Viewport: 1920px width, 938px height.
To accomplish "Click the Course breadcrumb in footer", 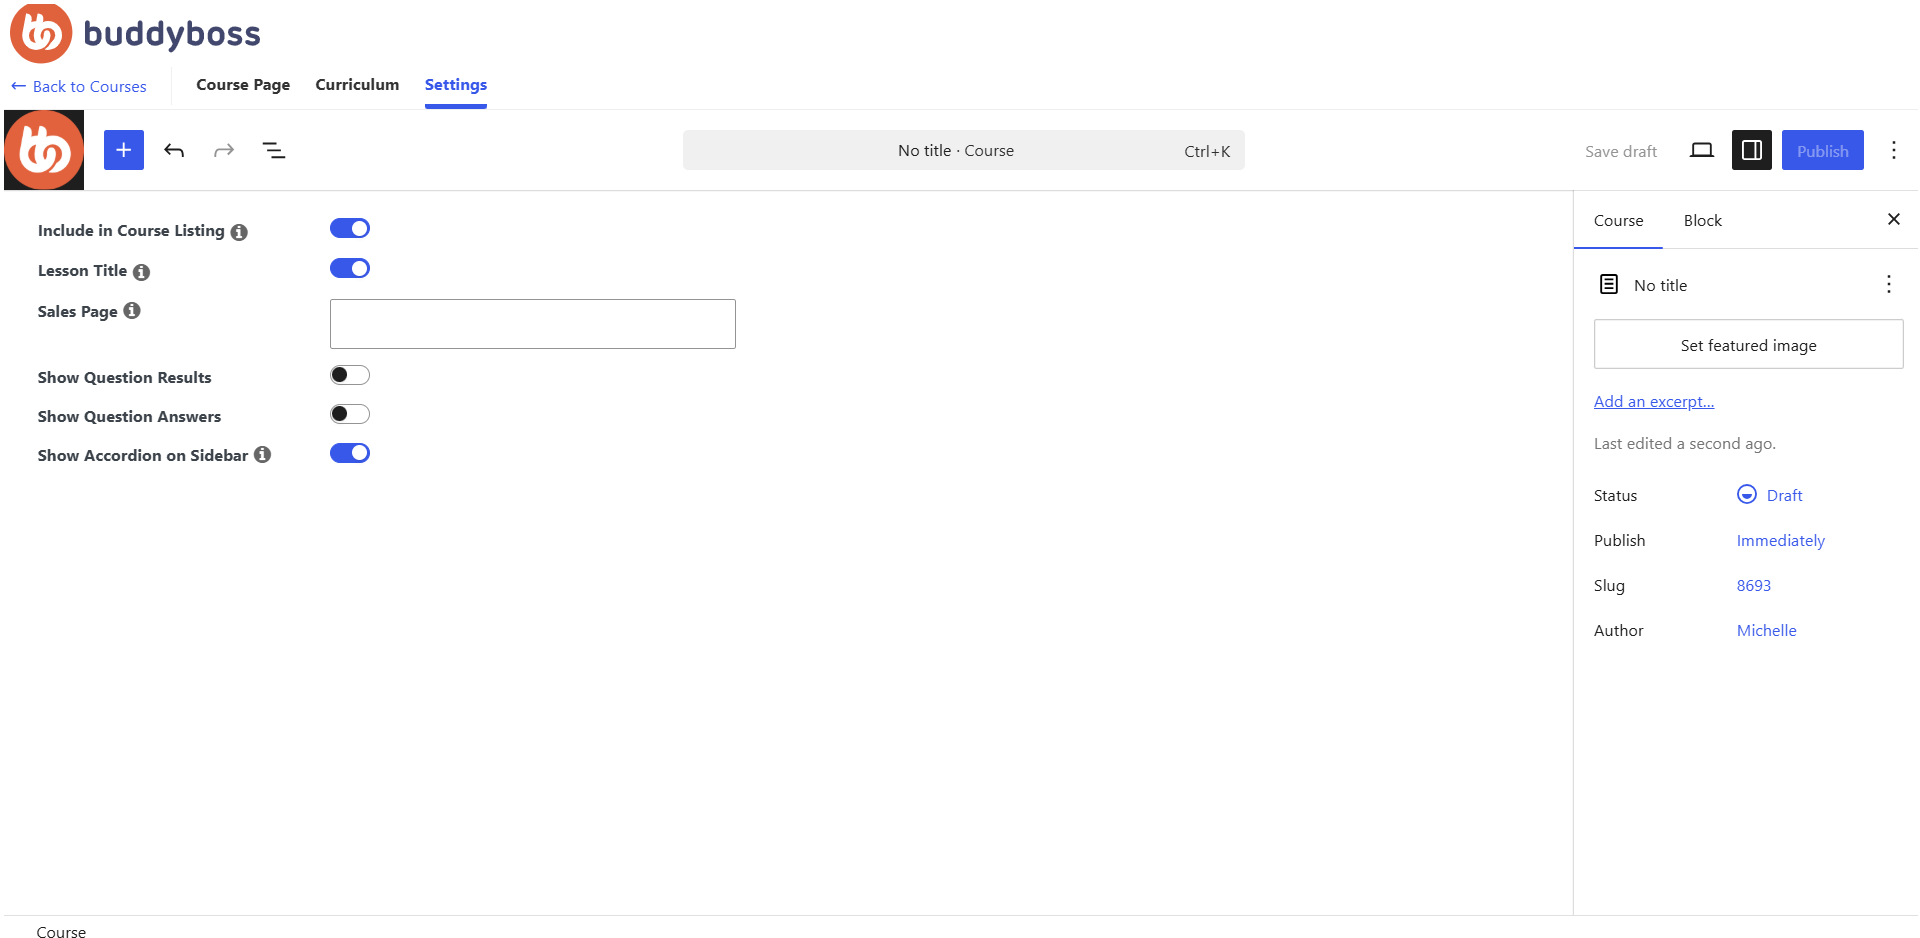I will (x=61, y=932).
